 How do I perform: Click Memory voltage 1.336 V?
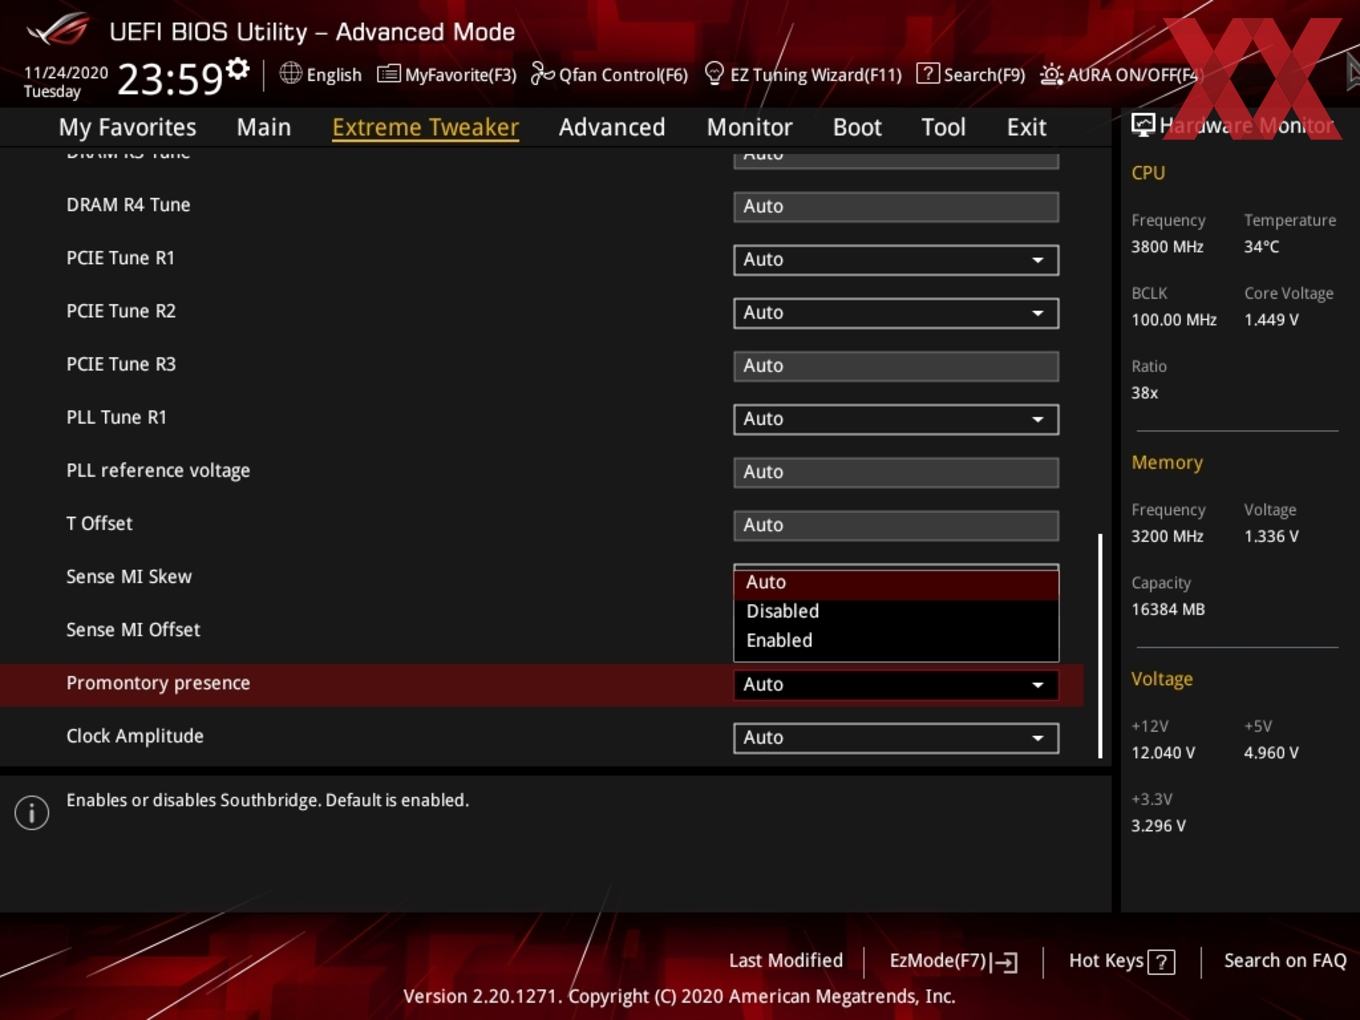click(1271, 536)
